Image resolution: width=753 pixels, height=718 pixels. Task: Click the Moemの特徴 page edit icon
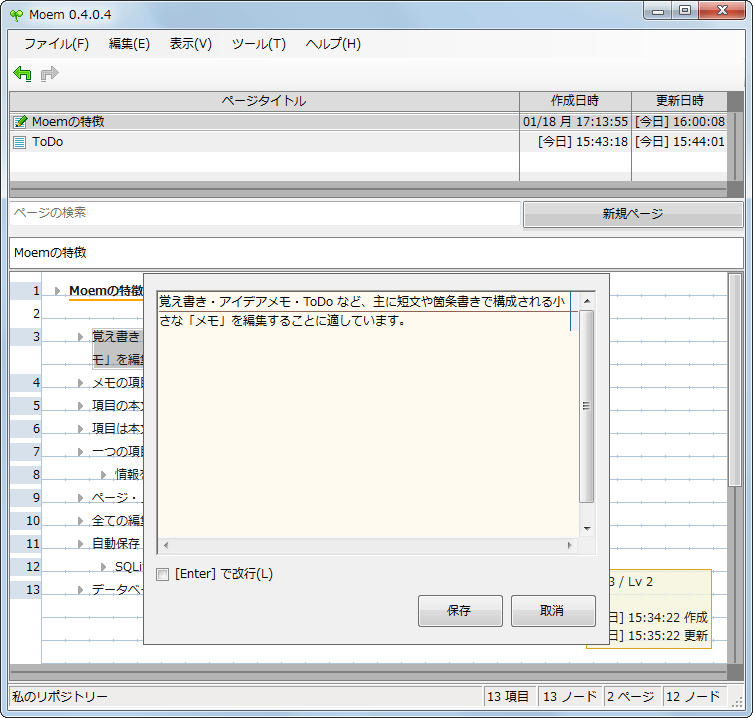click(20, 122)
